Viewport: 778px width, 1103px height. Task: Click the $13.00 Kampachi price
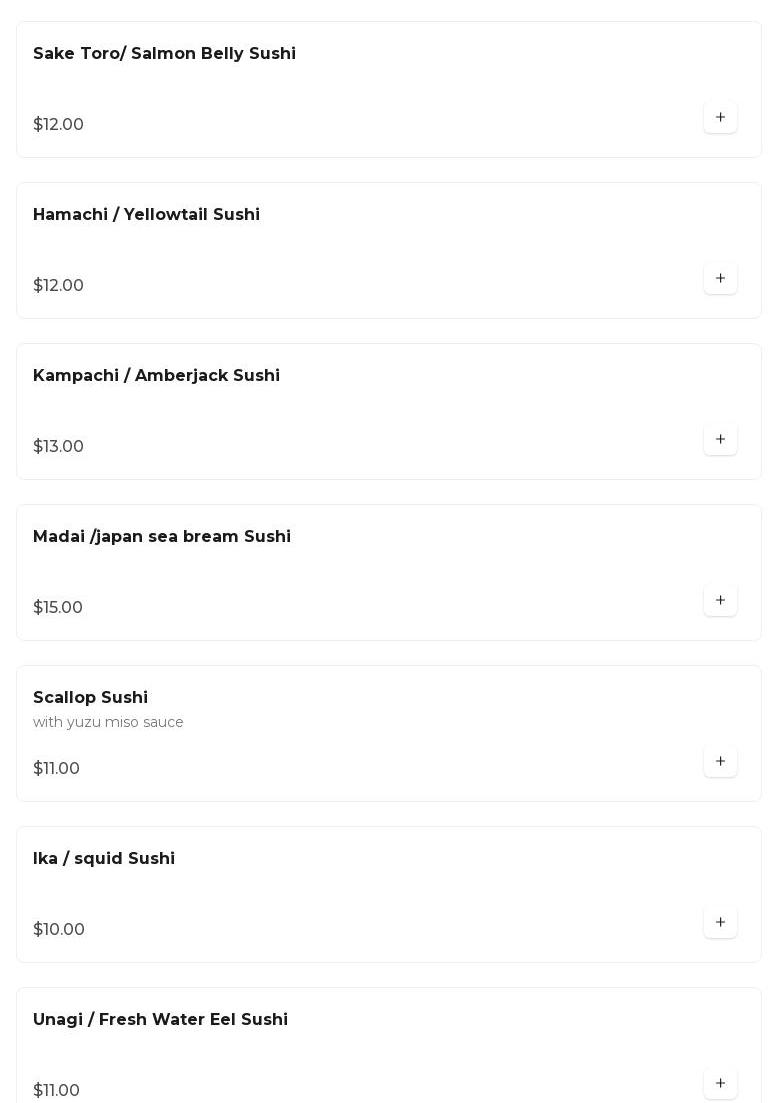(58, 447)
